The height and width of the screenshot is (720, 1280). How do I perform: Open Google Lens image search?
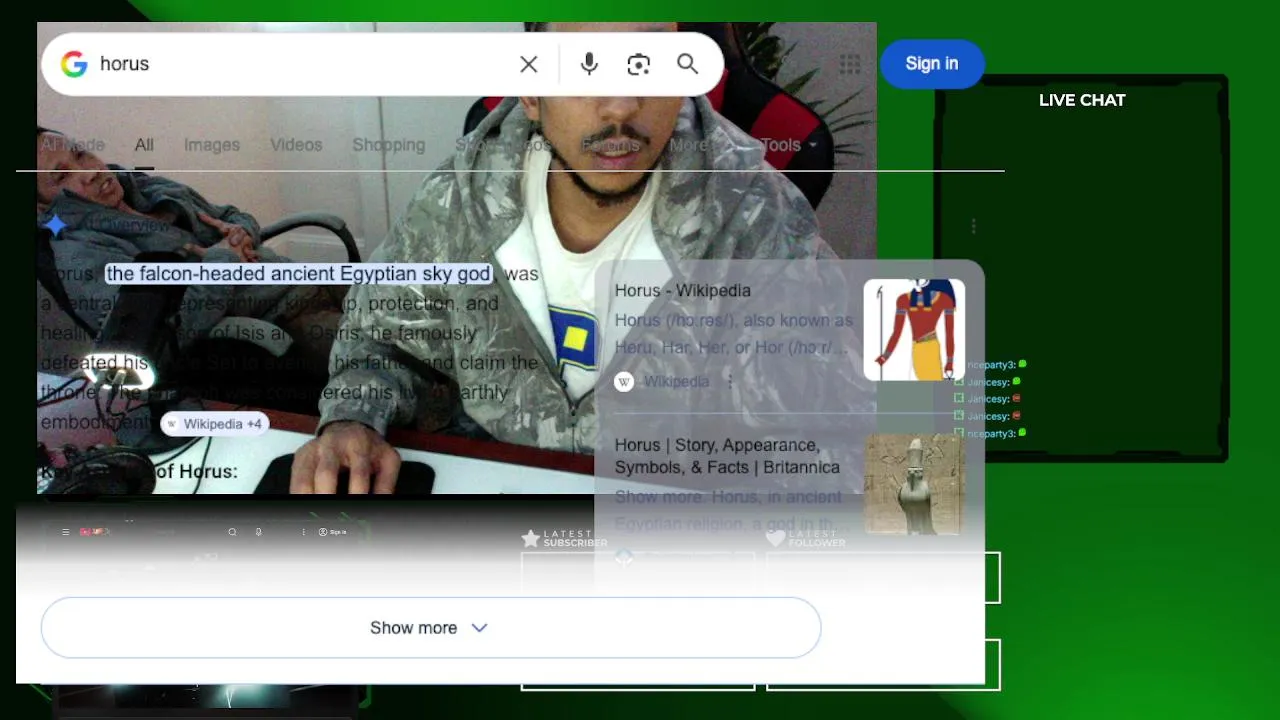click(638, 64)
